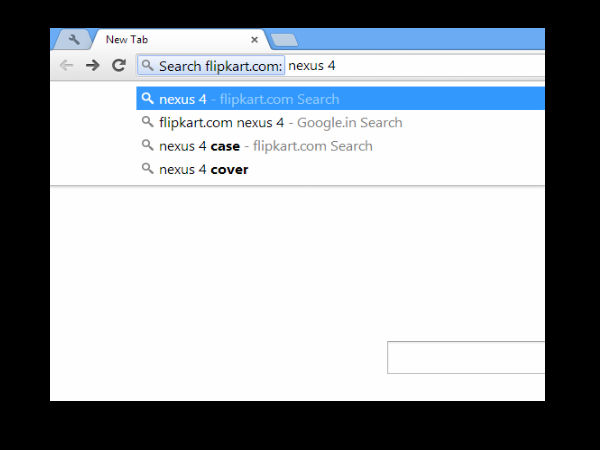Click the empty tab strip beside the new tab button
Viewport: 600px width, 450px height.
click(420, 39)
